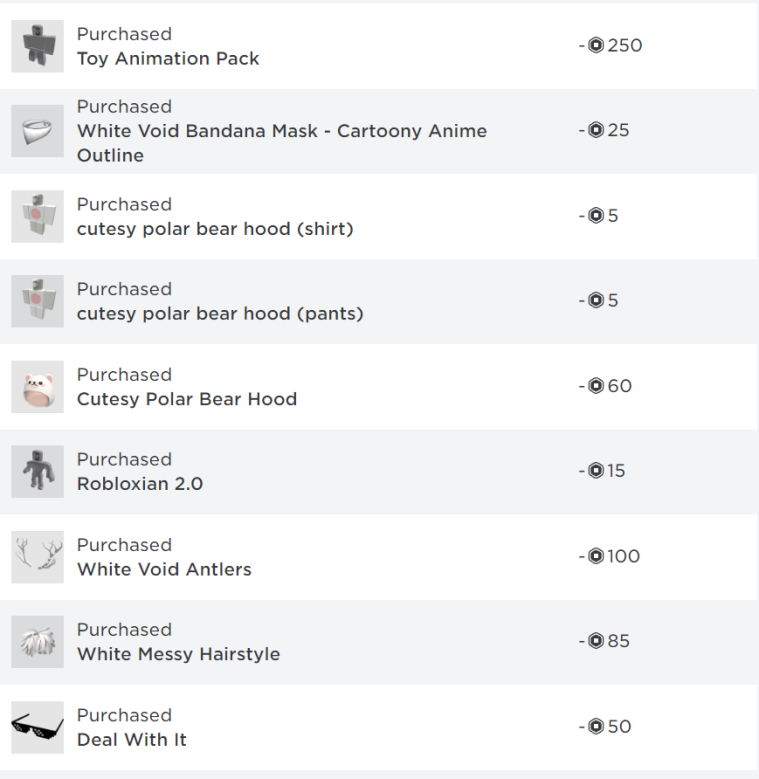This screenshot has width=759, height=779.
Task: Click the Robux icon beside 100
Action: (x=596, y=556)
